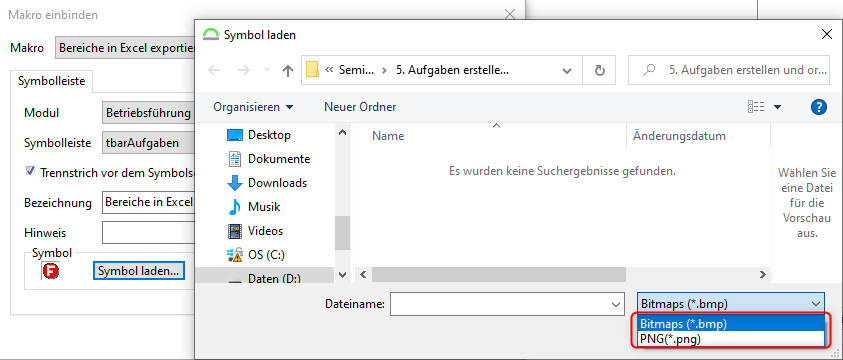This screenshot has width=843, height=360.
Task: Click the navigation pane scroll-down arrow
Action: pyautogui.click(x=342, y=275)
